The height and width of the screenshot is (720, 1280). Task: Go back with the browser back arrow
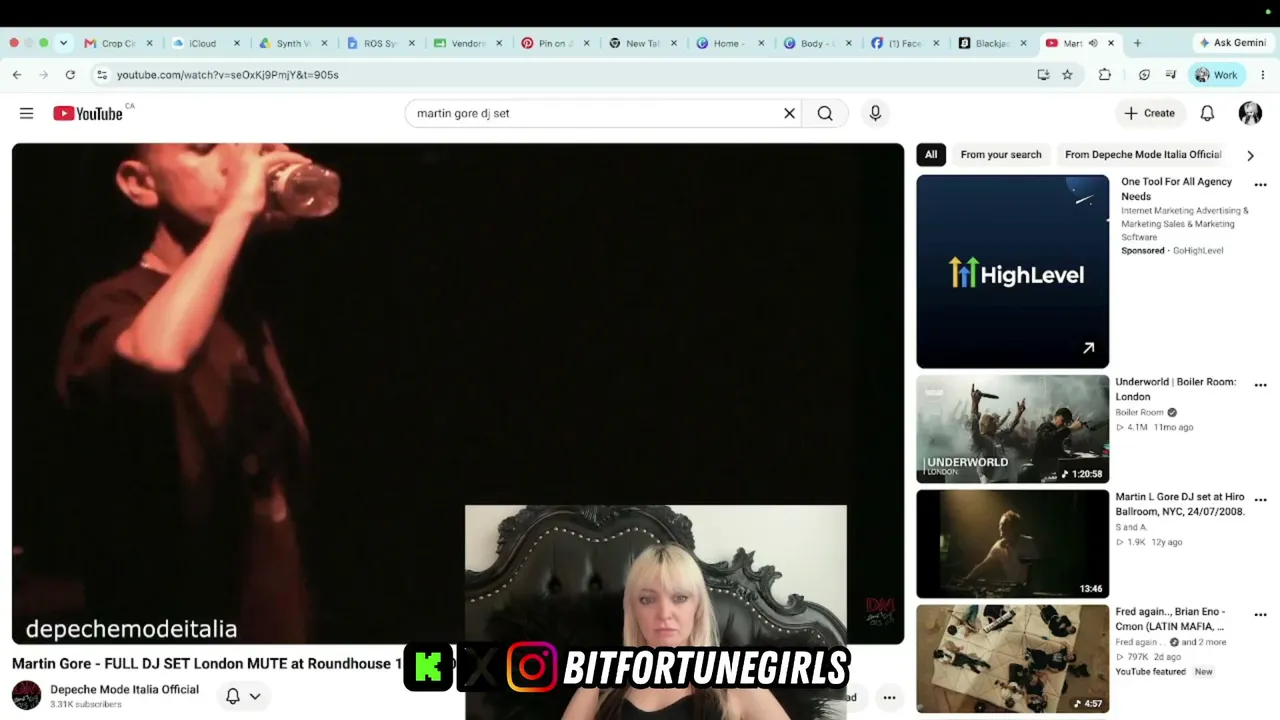[17, 75]
